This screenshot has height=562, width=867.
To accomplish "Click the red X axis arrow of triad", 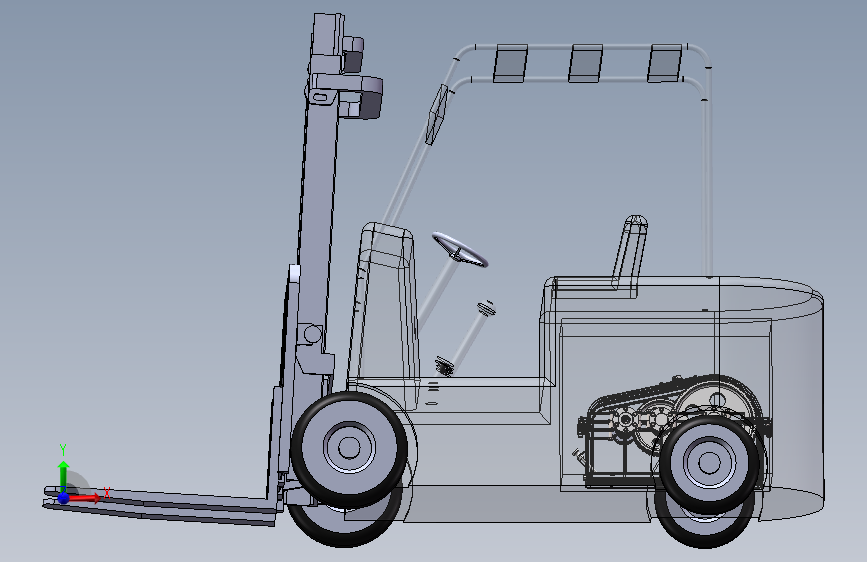I will pyautogui.click(x=84, y=498).
